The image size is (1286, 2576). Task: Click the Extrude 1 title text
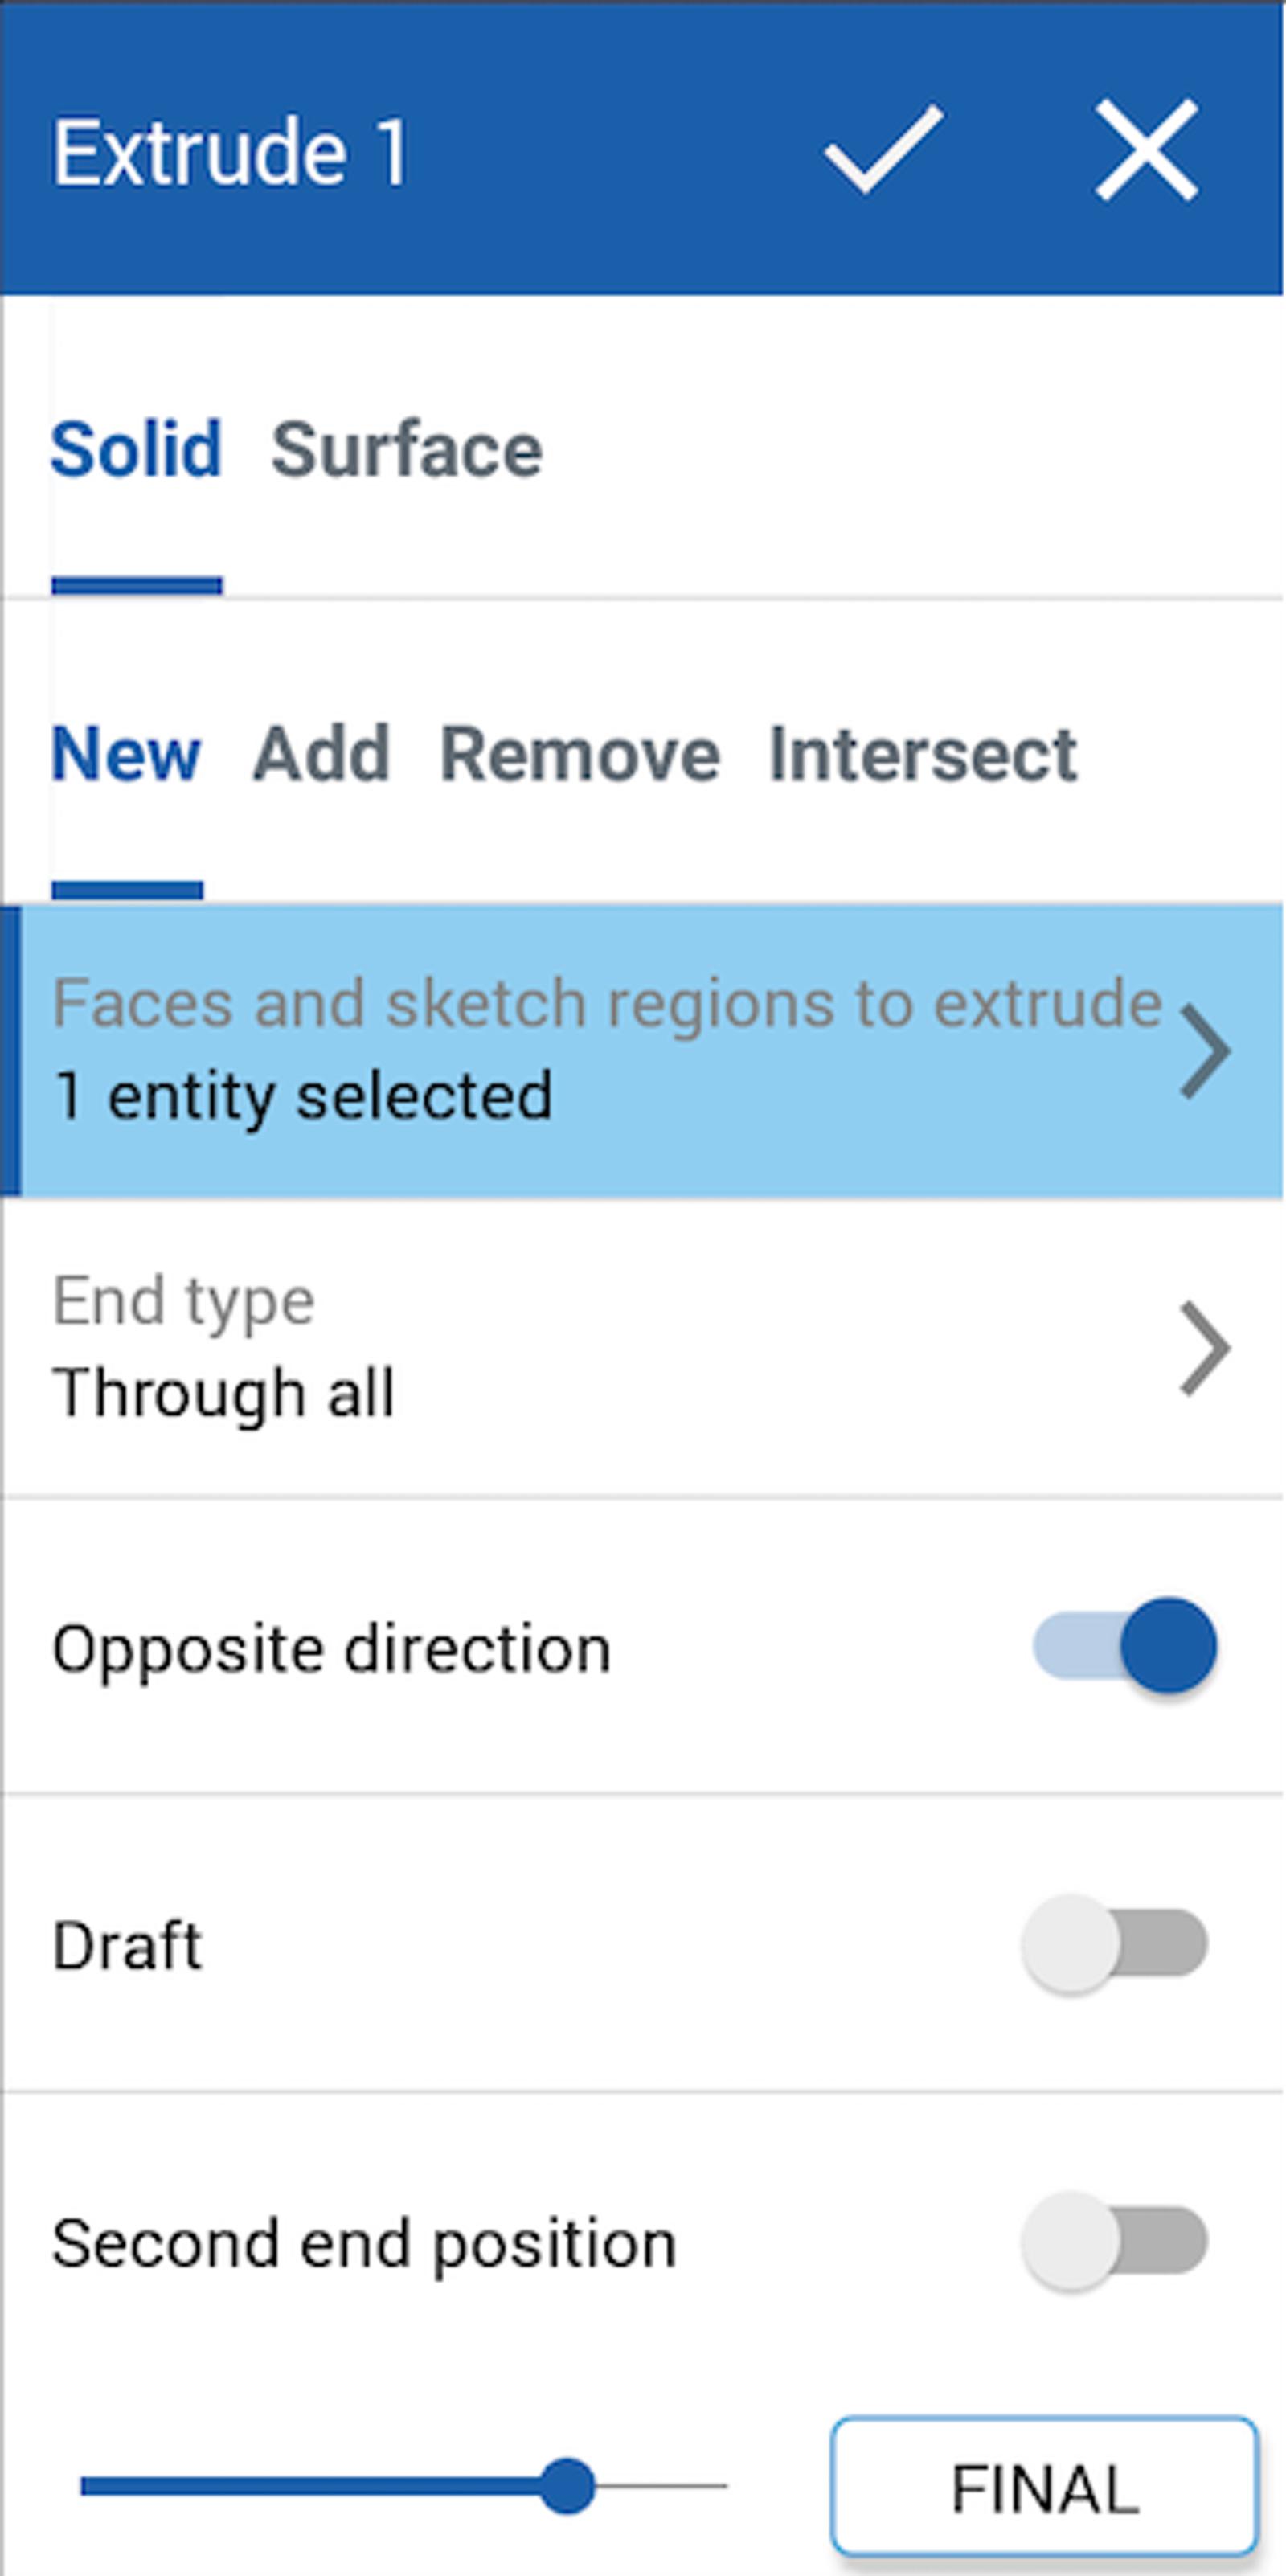[x=230, y=152]
